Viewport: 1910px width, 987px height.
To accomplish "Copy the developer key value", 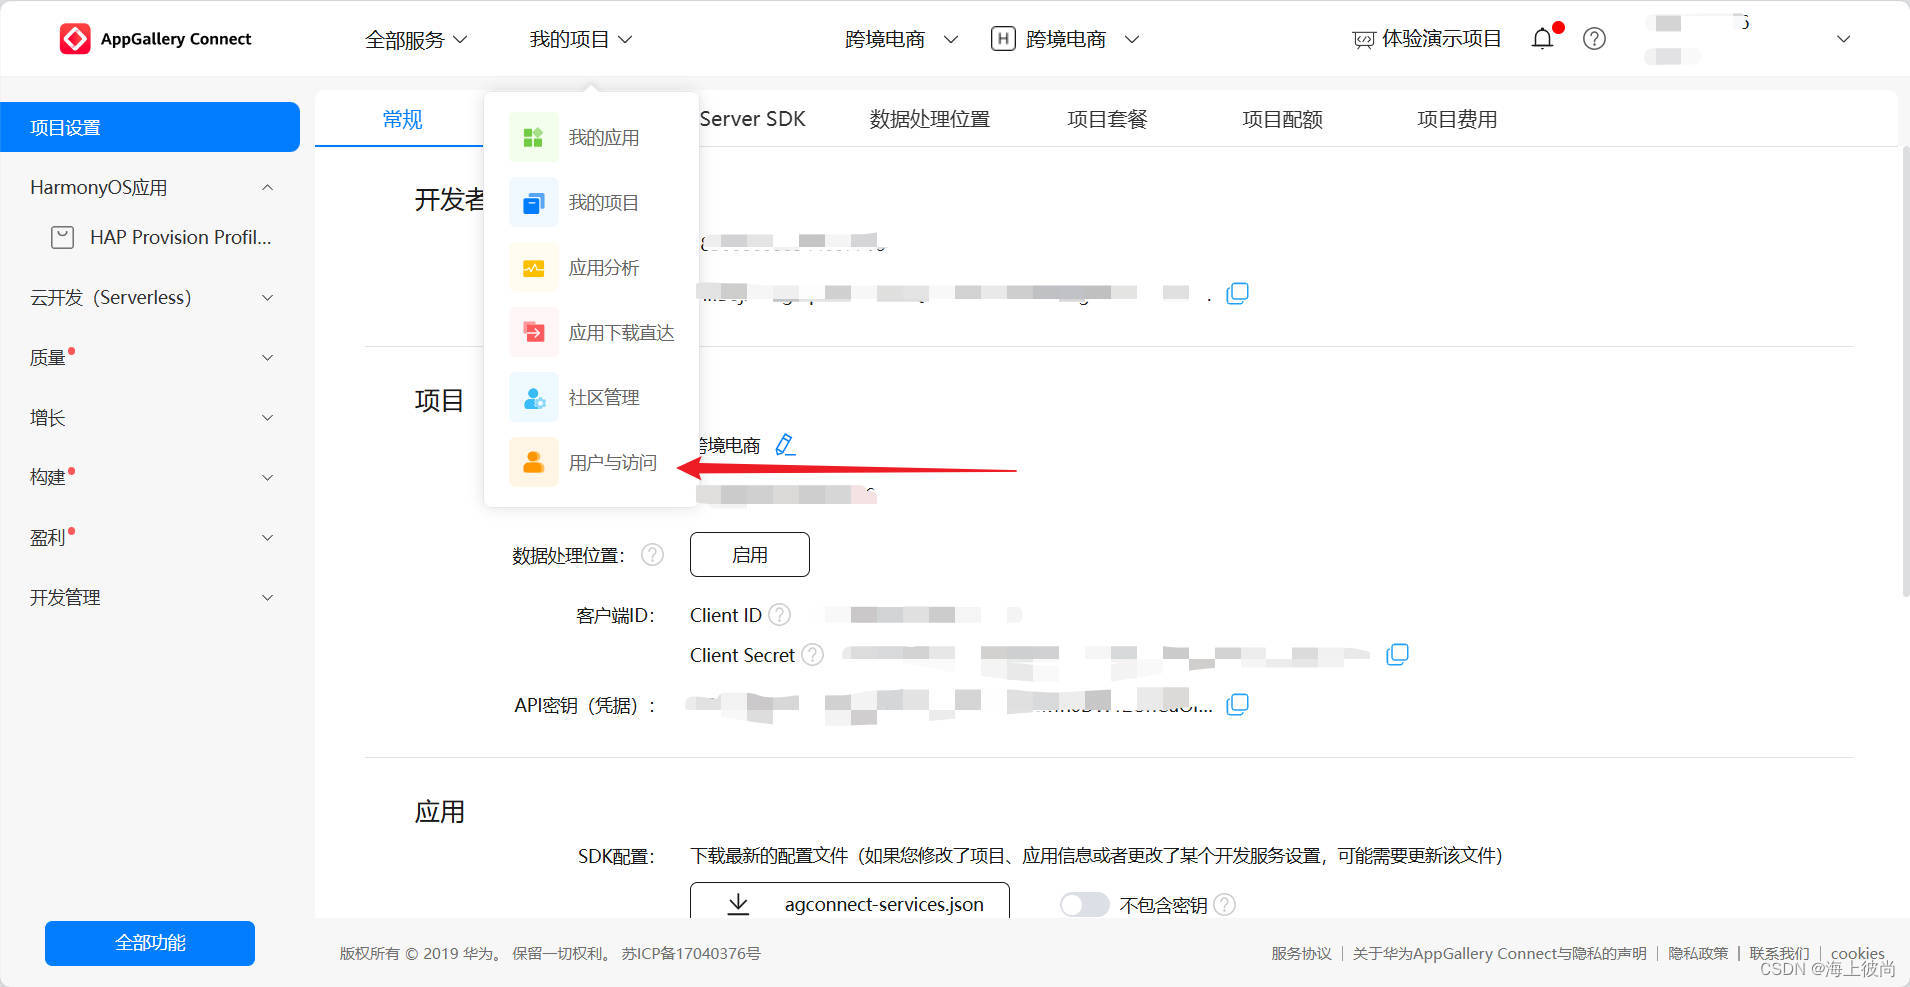I will [x=1237, y=293].
